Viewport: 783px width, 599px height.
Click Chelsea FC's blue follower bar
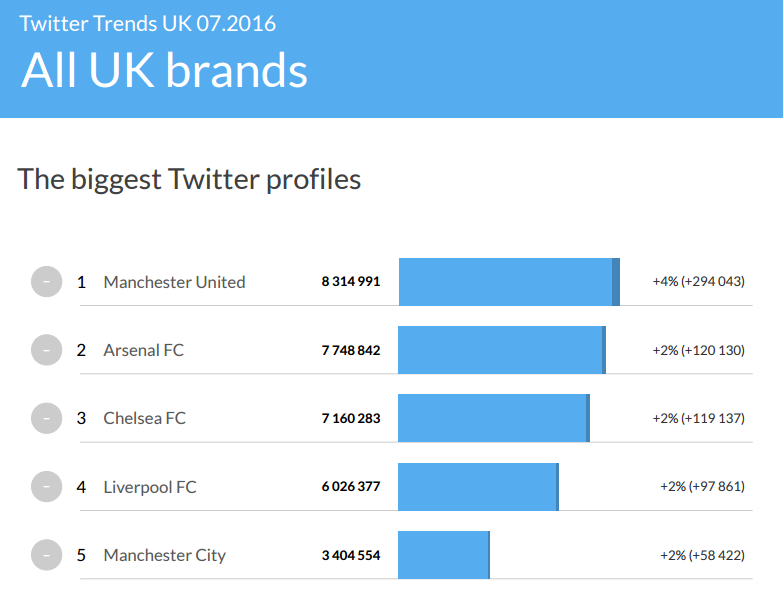click(x=493, y=418)
